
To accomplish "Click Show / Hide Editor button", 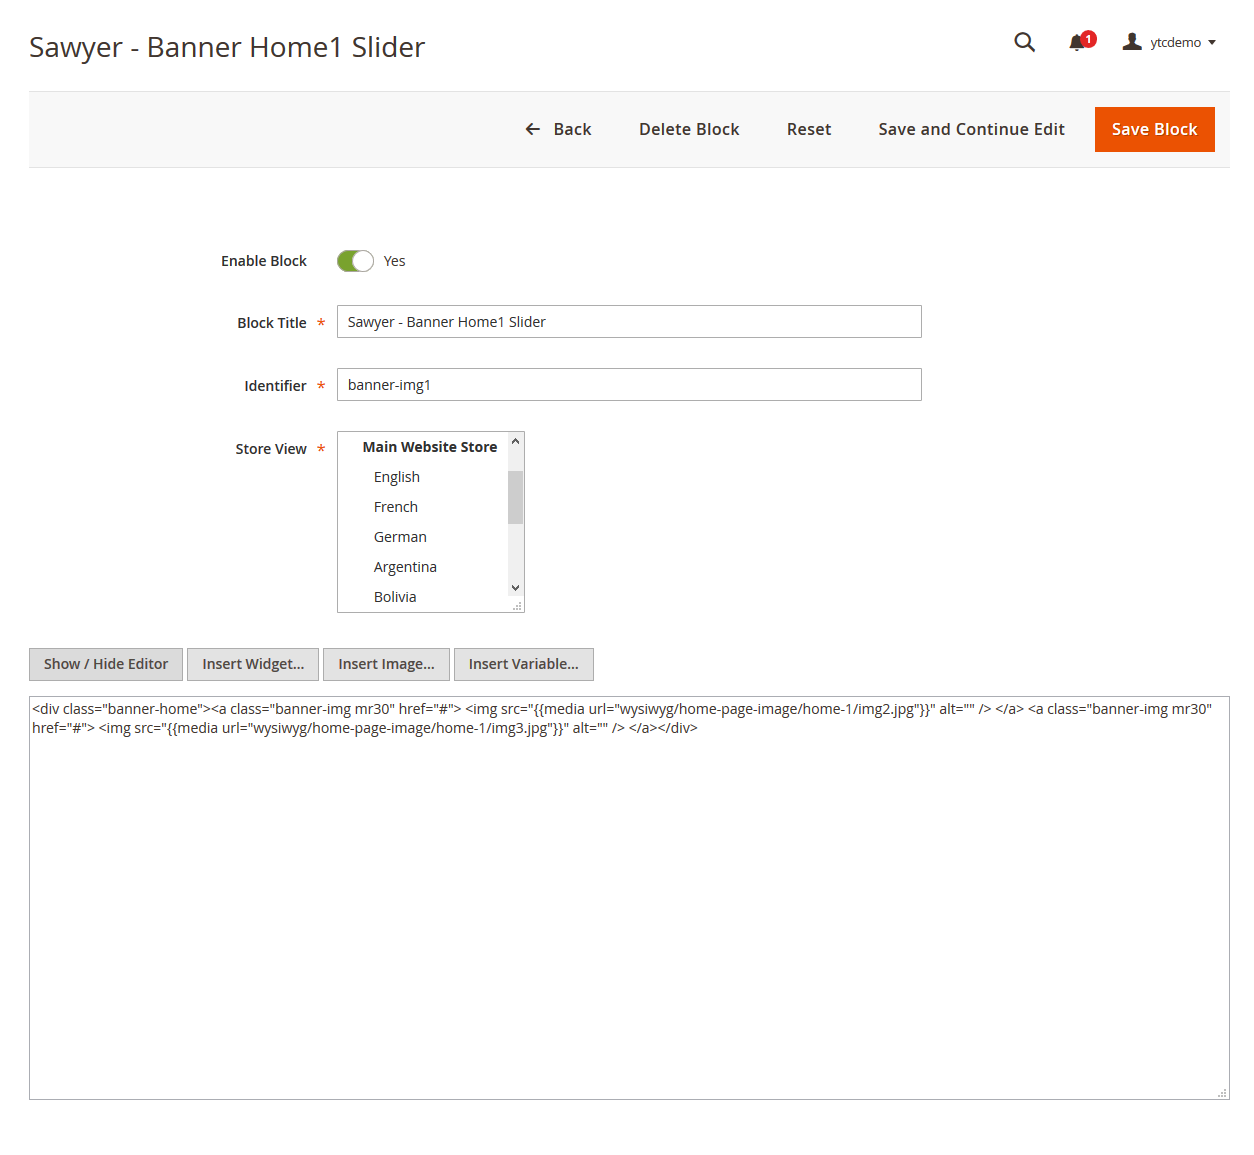I will tap(106, 664).
